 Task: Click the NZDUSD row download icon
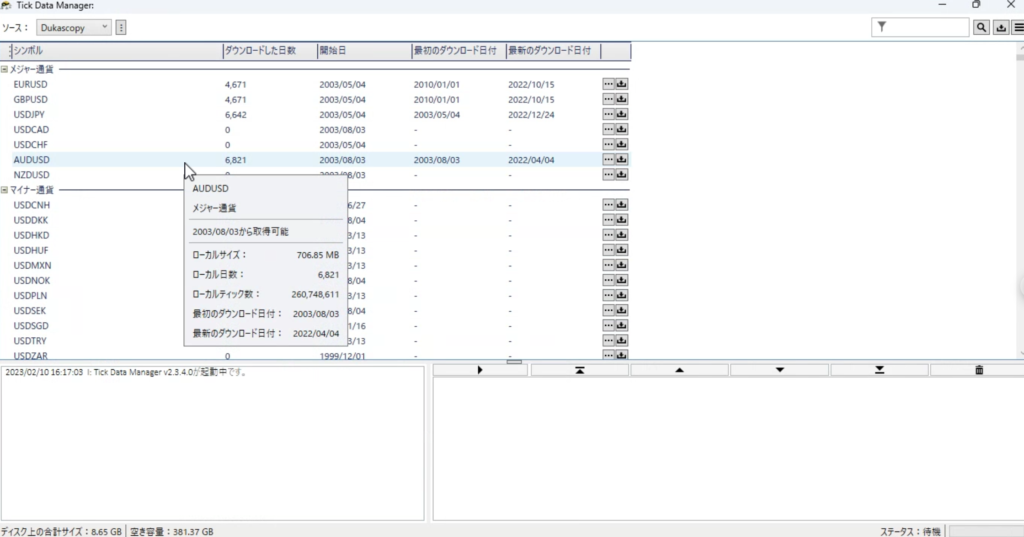pos(622,174)
